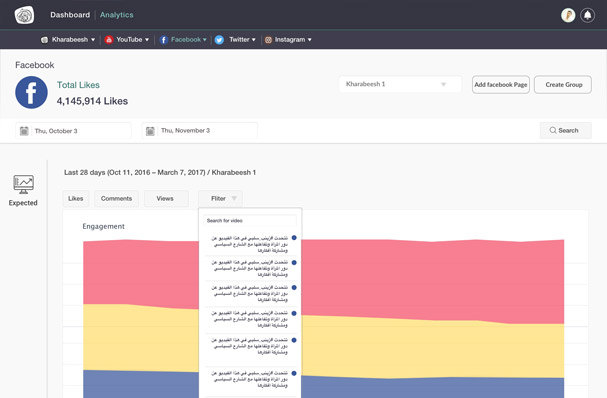The width and height of the screenshot is (607, 398).
Task: Select the last visible video radio dot
Action: [x=294, y=373]
